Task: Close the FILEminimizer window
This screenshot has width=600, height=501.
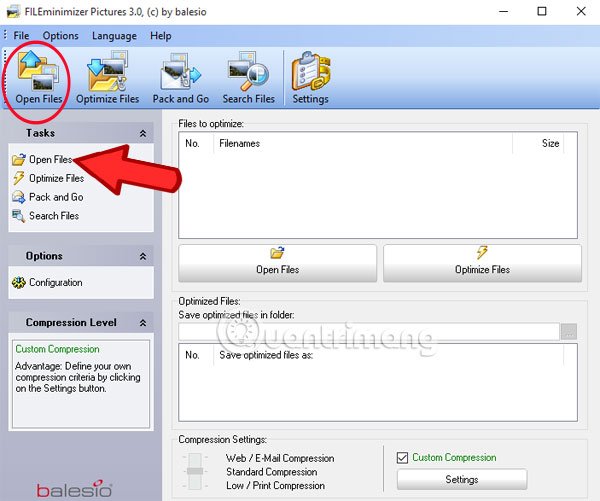Action: pos(581,11)
